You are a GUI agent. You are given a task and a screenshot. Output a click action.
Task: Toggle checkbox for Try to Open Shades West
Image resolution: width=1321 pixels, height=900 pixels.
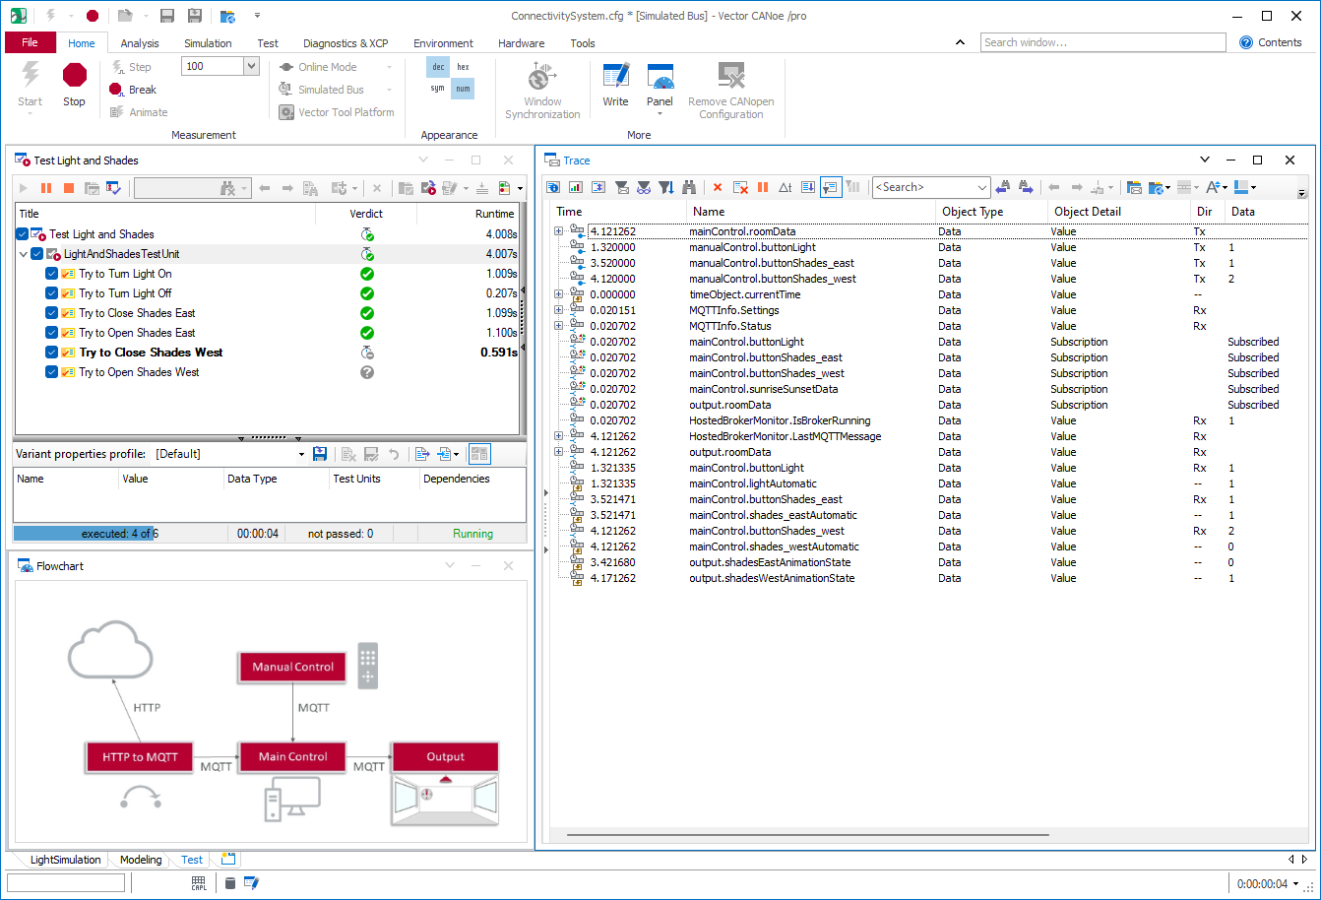click(52, 372)
